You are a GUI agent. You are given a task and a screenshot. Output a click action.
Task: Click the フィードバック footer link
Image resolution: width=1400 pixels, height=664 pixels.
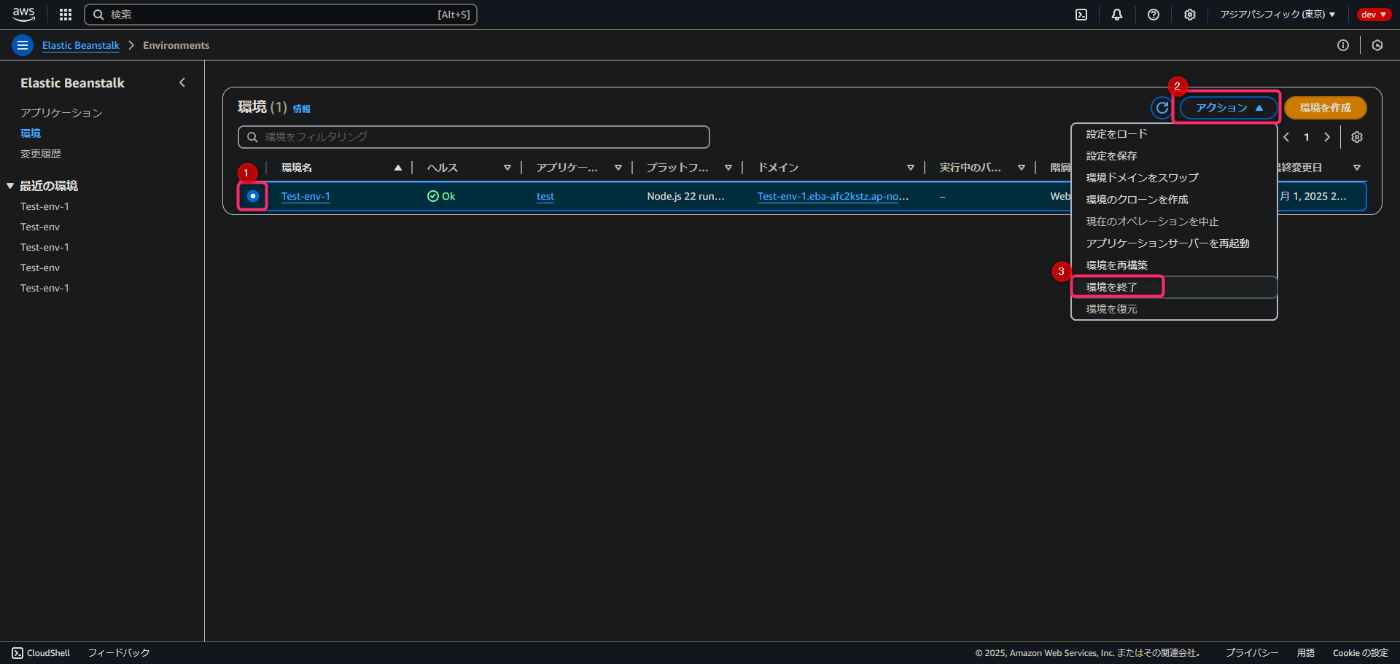point(119,653)
